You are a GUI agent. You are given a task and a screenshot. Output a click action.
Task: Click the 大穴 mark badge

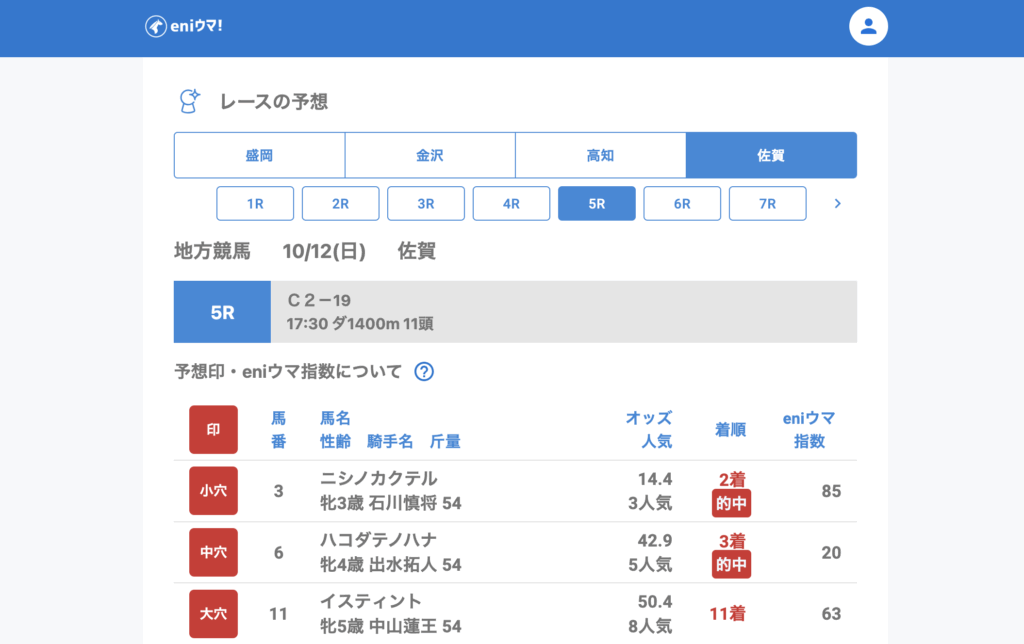tap(213, 613)
